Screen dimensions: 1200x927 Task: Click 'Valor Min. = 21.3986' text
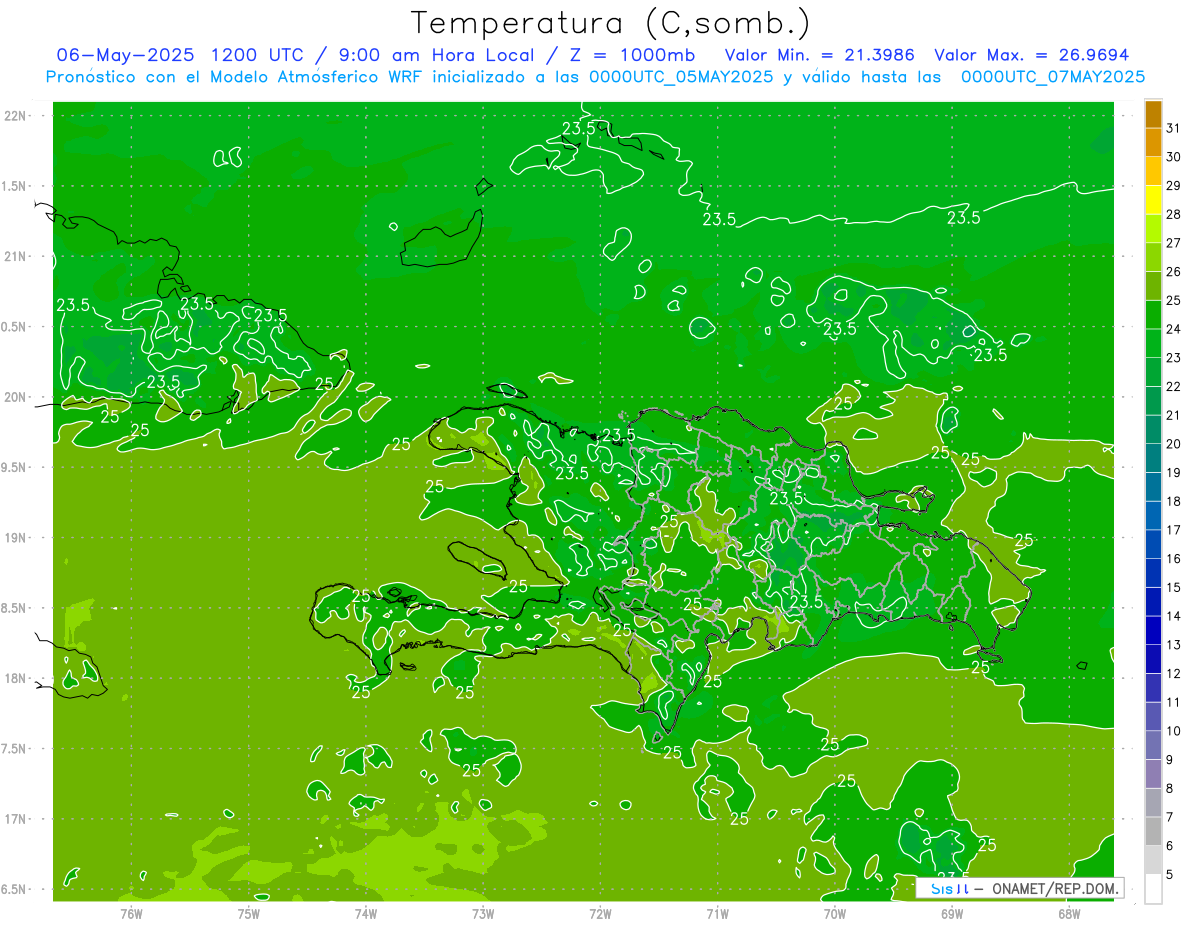[x=820, y=55]
